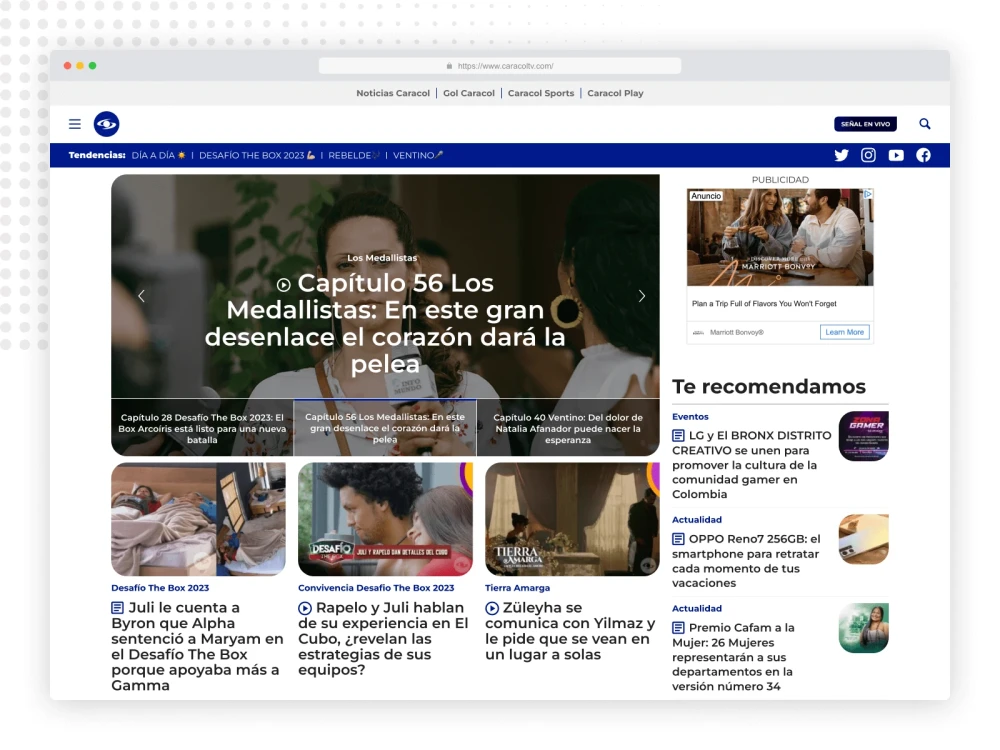
Task: Open the search magnifier icon
Action: click(x=925, y=124)
